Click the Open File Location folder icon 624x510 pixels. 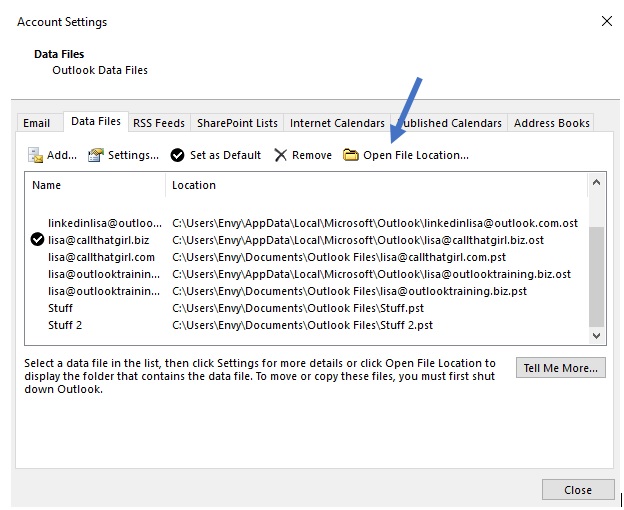351,155
